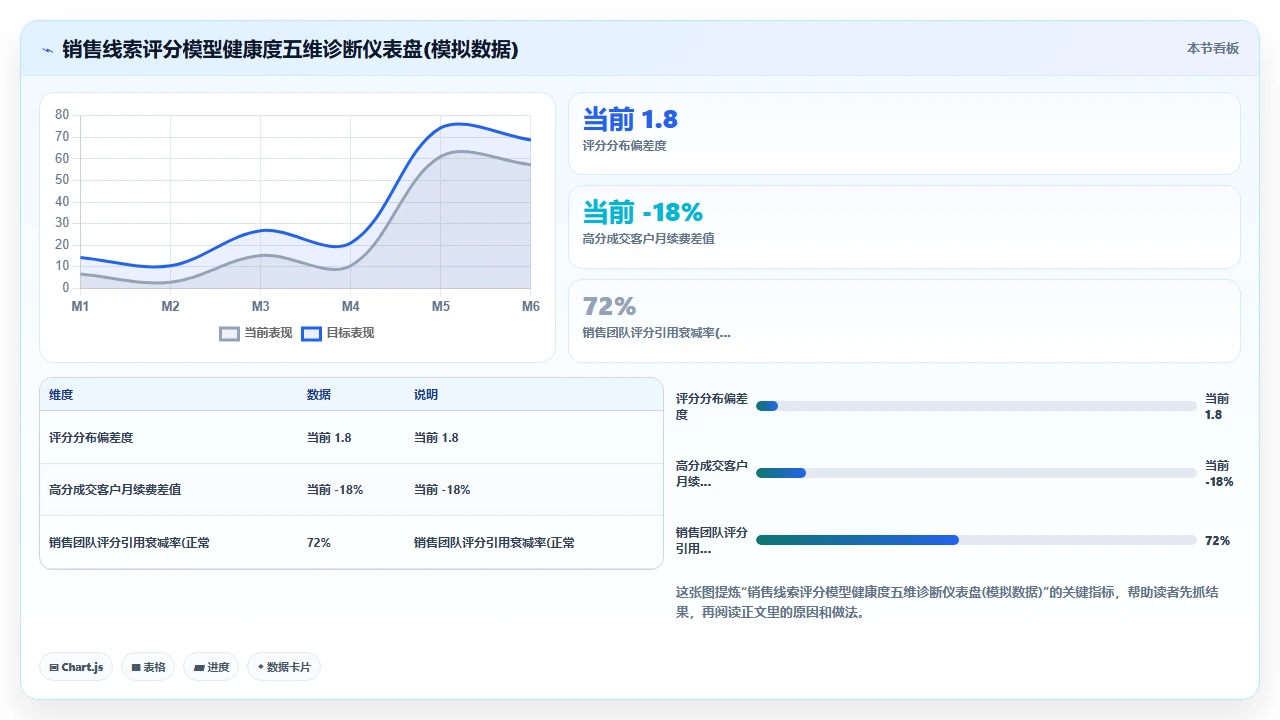Viewport: 1280px width, 720px height.
Task: Click the M5 axis label on chart
Action: tap(440, 306)
